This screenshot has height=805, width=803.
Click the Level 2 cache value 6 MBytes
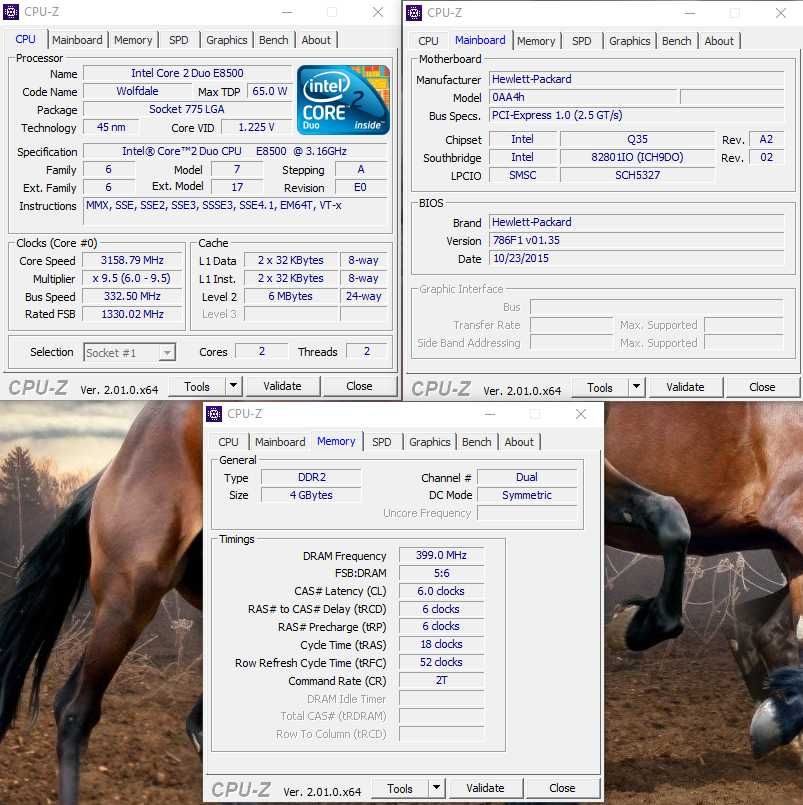click(x=291, y=296)
